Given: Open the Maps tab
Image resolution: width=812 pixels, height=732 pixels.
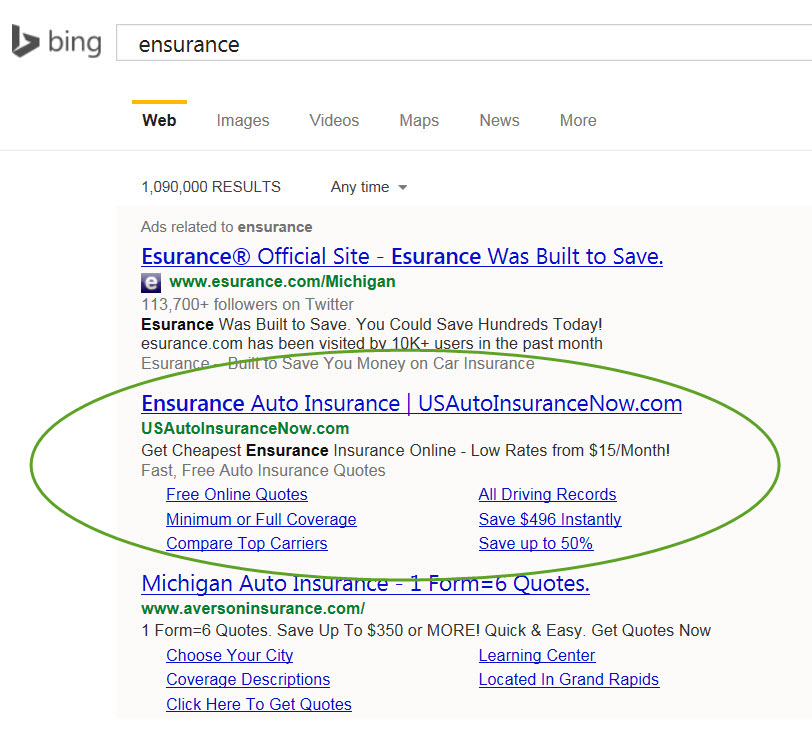Looking at the screenshot, I should point(419,120).
